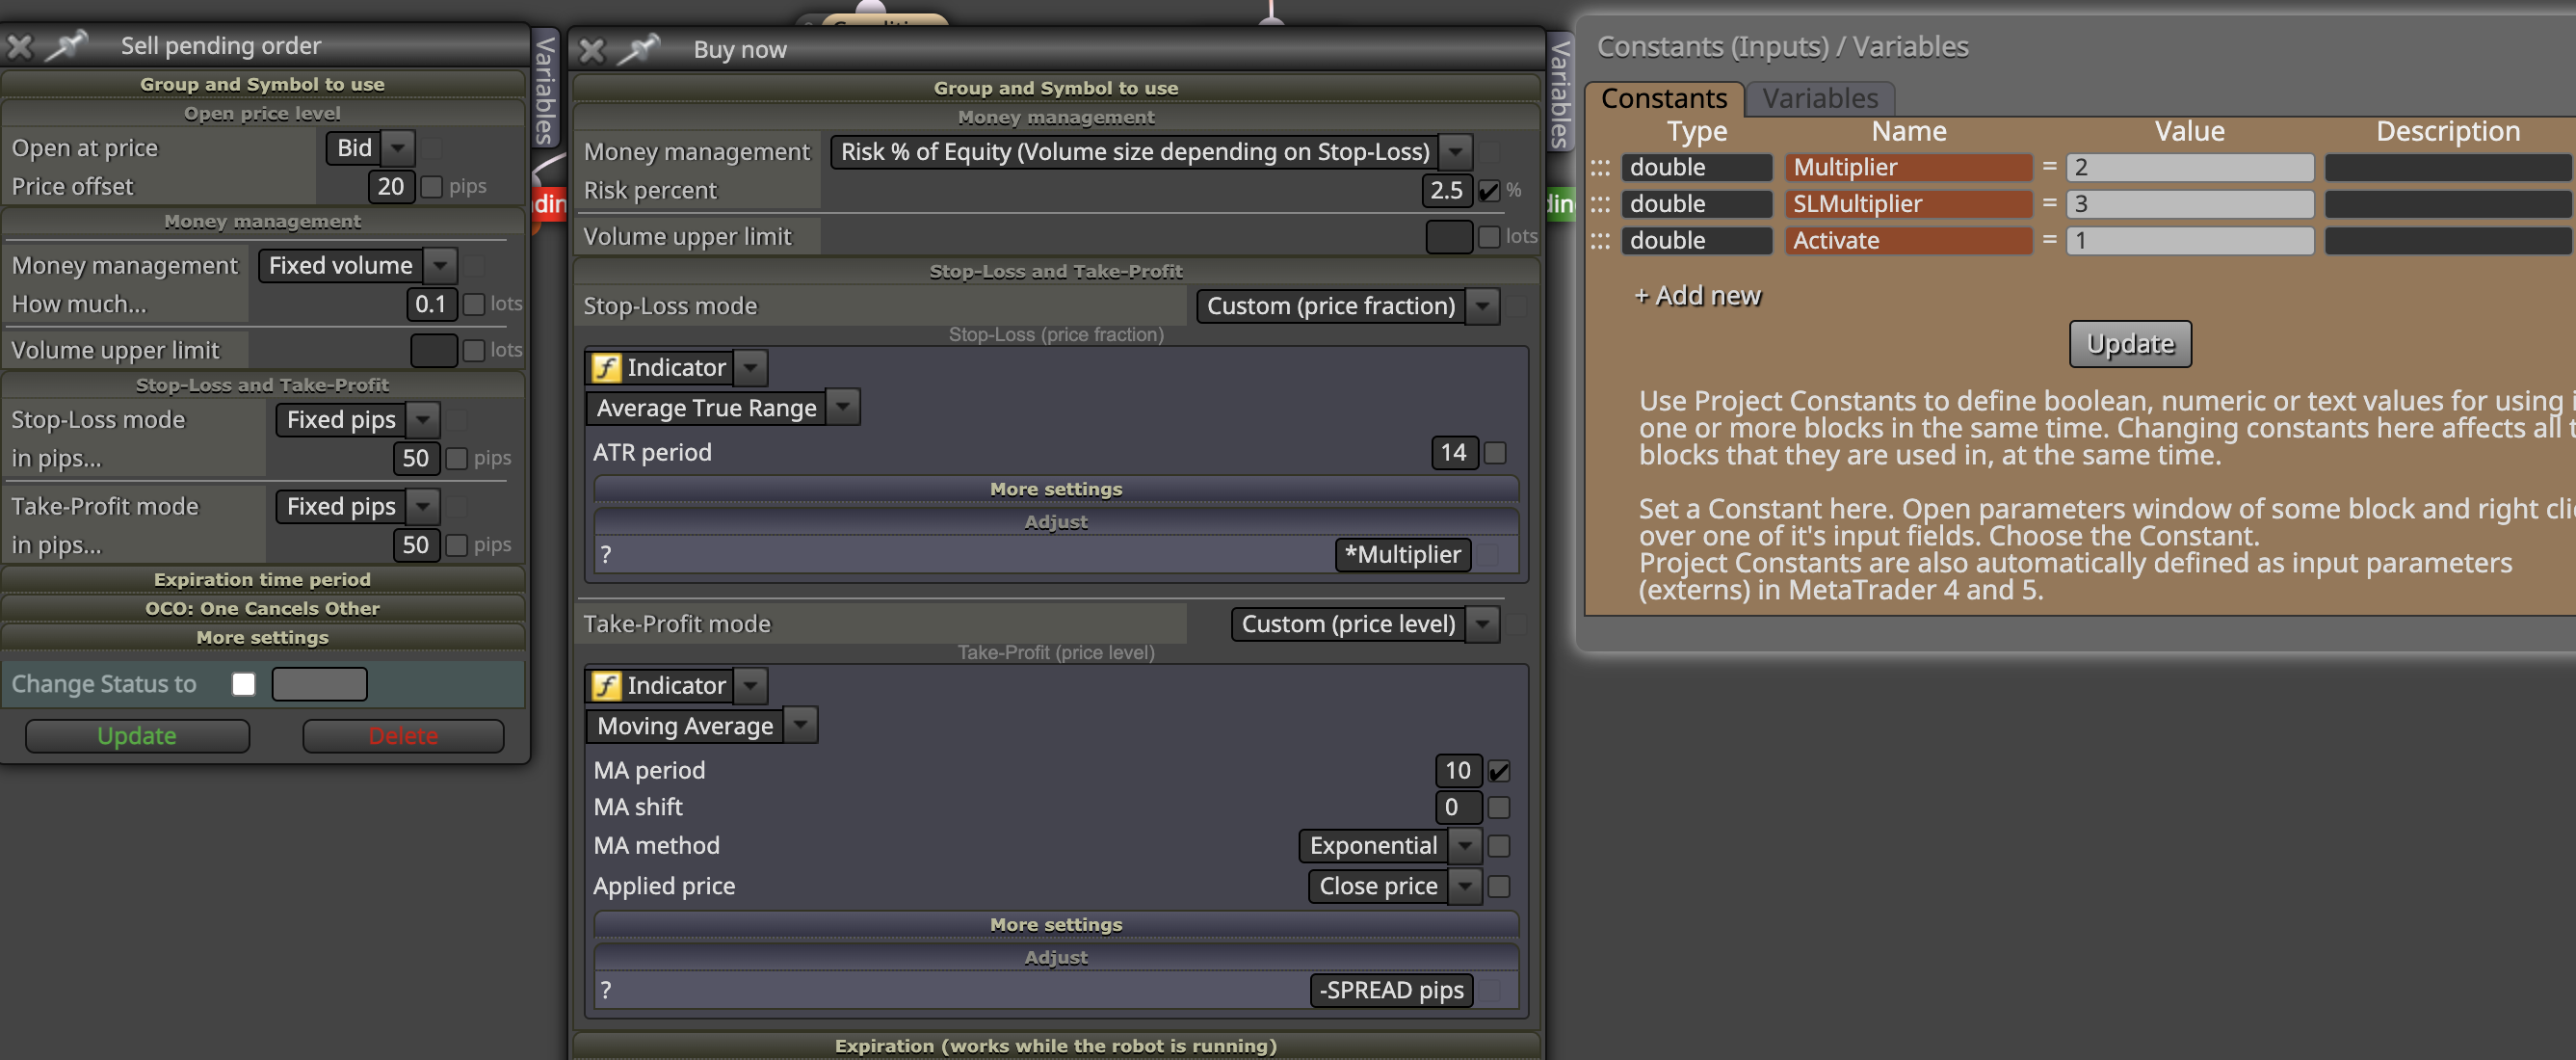This screenshot has width=2576, height=1060.
Task: Edit the ATR period value 14
Action: 1454,453
